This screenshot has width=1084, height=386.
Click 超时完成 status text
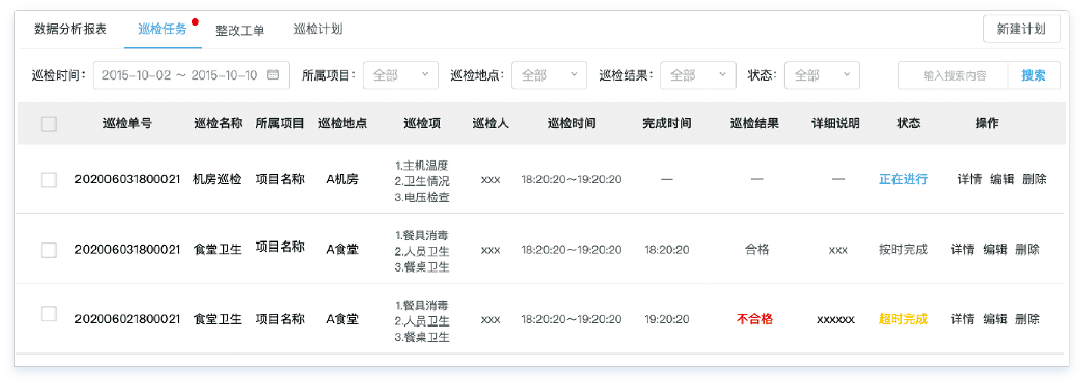point(903,319)
